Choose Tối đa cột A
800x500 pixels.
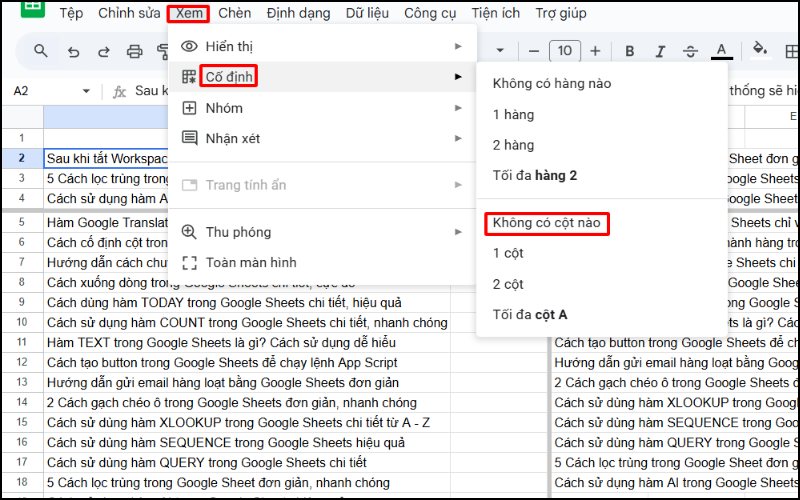[602, 315]
